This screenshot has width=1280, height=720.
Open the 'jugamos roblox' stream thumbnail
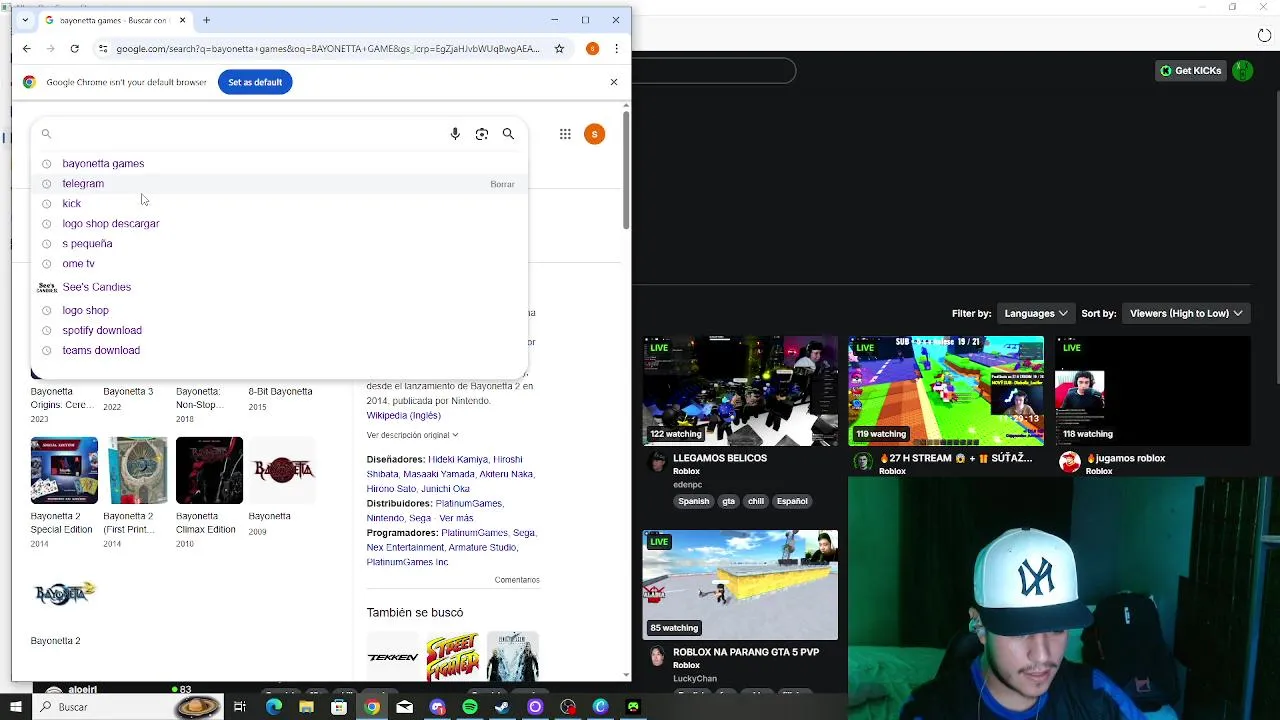click(x=1153, y=391)
